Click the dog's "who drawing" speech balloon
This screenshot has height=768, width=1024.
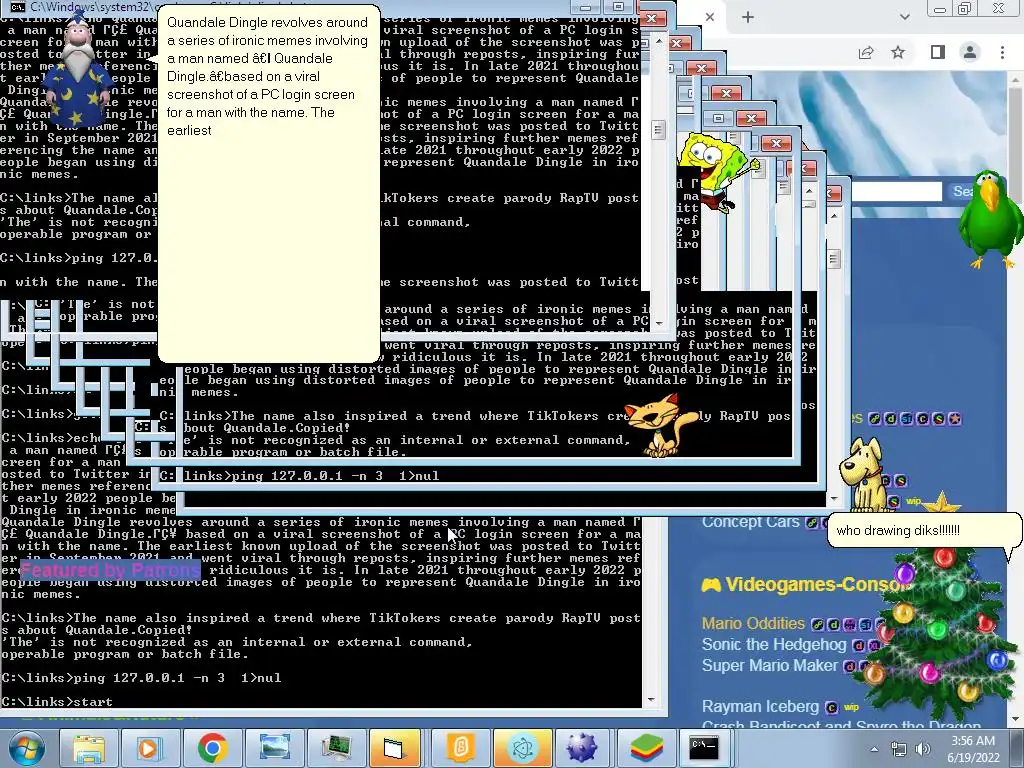[x=924, y=530]
